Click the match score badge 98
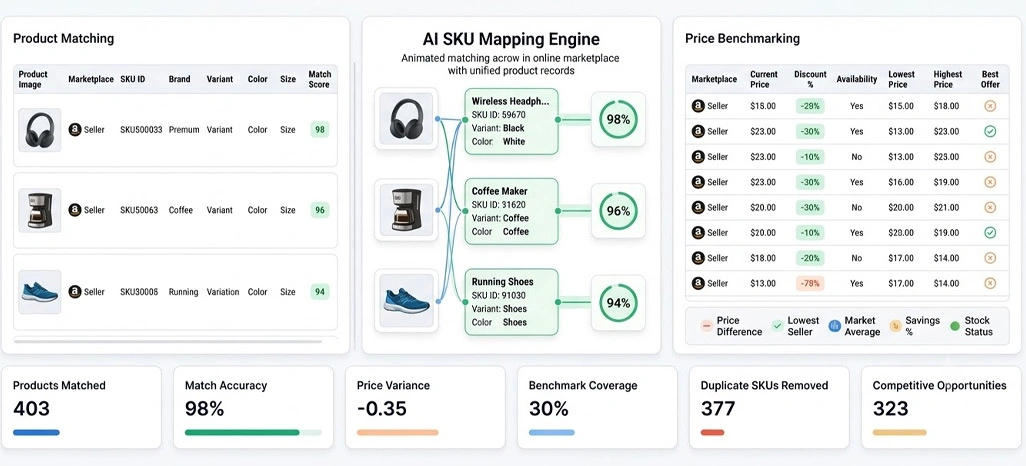 (320, 130)
